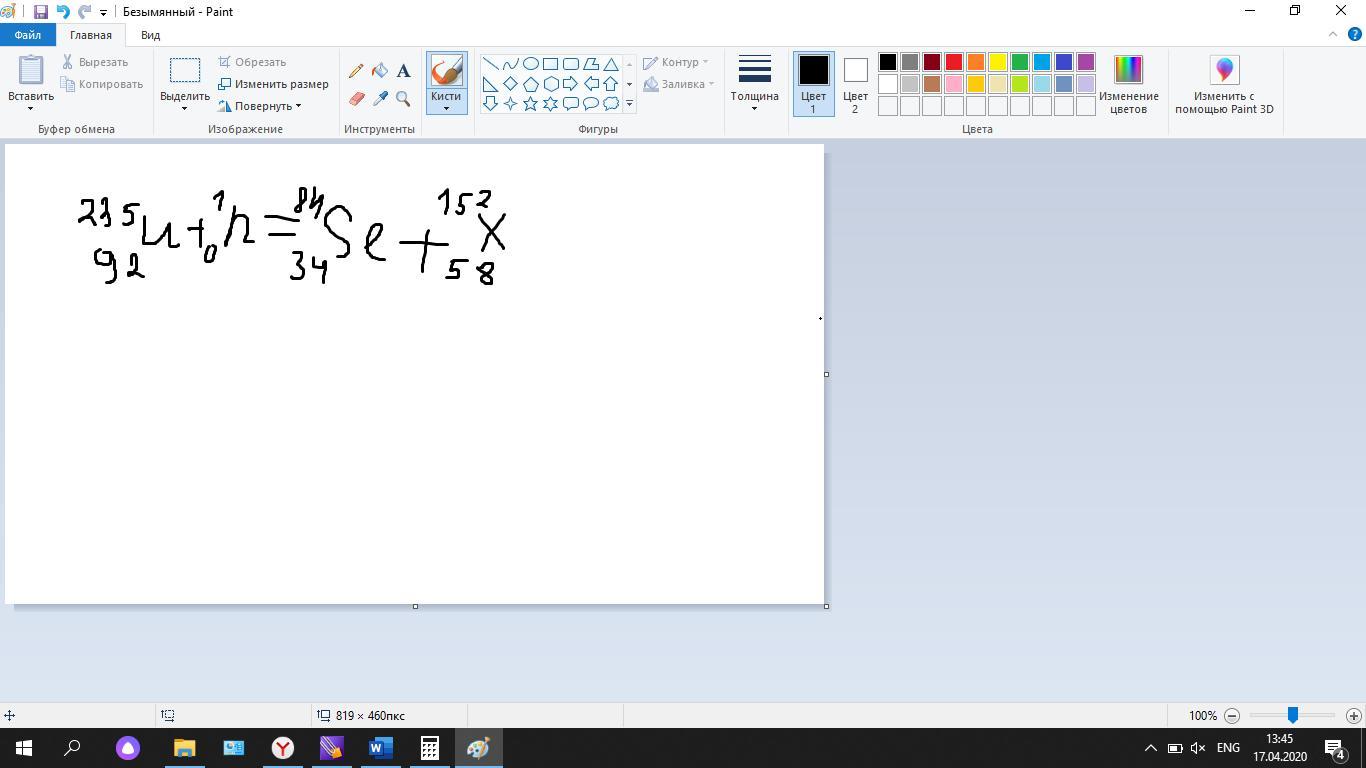This screenshot has height=768, width=1366.
Task: Select the five-point star shape
Action: coord(530,103)
